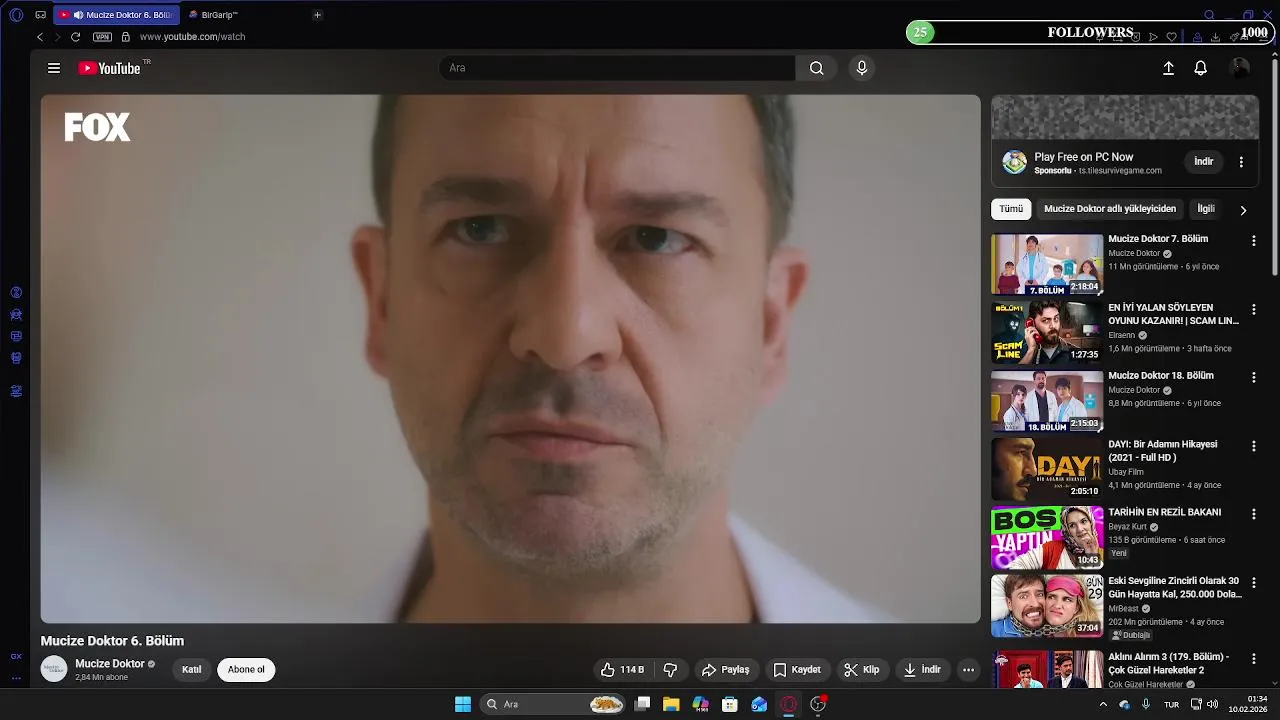Screen dimensions: 1280x720
Task: Select the 'Tümü' filter chip
Action: pyautogui.click(x=1011, y=209)
